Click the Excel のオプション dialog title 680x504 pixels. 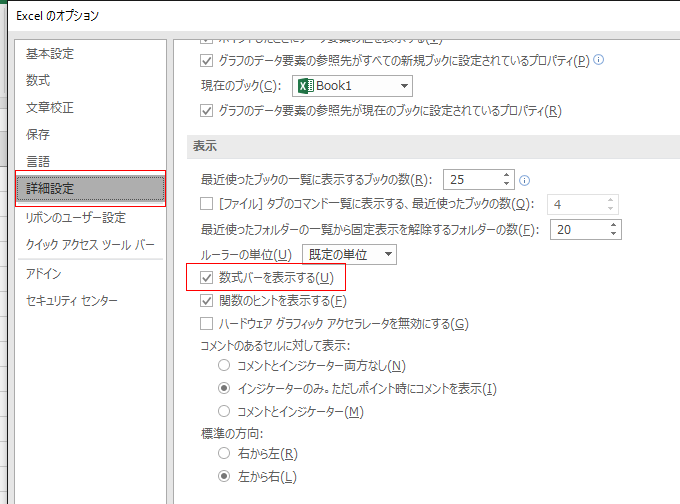point(57,16)
